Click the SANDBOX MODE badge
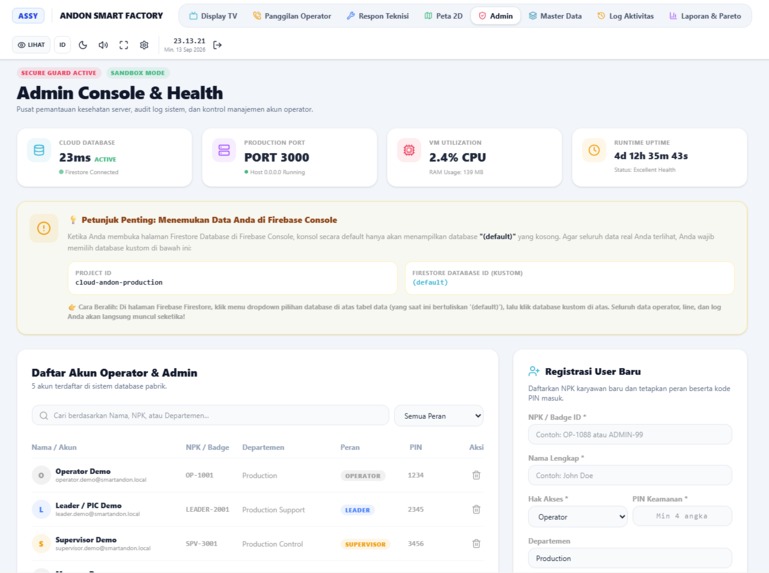The image size is (769, 573). (x=137, y=73)
